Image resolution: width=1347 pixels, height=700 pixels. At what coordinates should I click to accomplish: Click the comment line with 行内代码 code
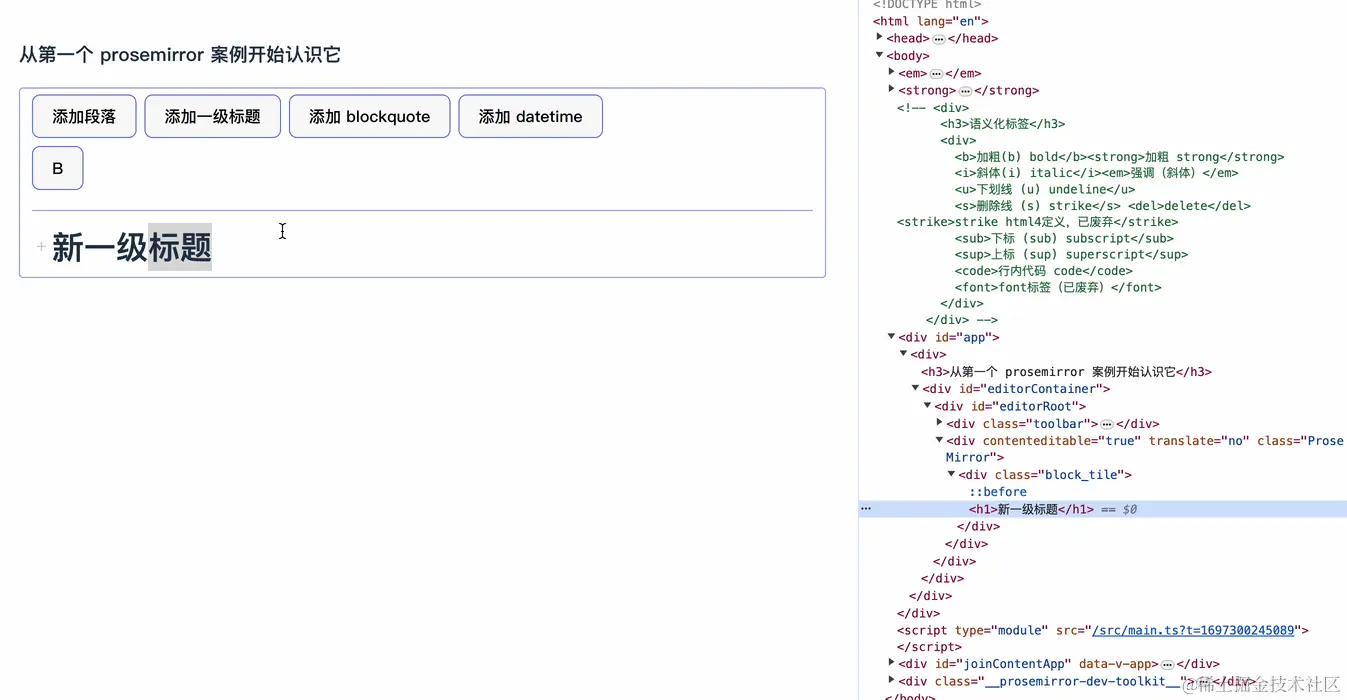(x=1043, y=271)
